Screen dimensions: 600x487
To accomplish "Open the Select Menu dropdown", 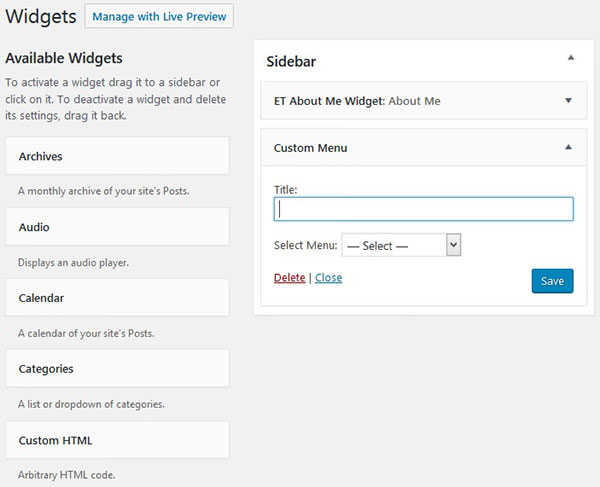I will tap(401, 245).
